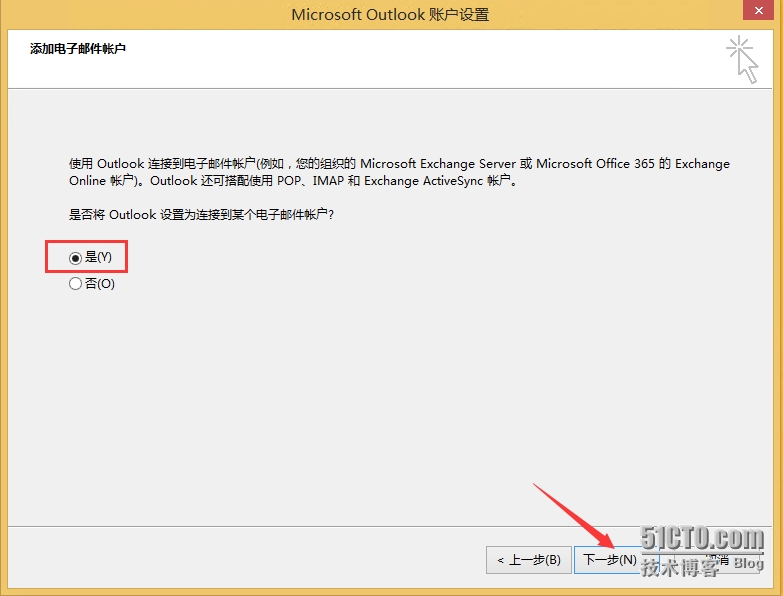783x596 pixels.
Task: Click the Exchange Server description paragraph
Action: 399,172
